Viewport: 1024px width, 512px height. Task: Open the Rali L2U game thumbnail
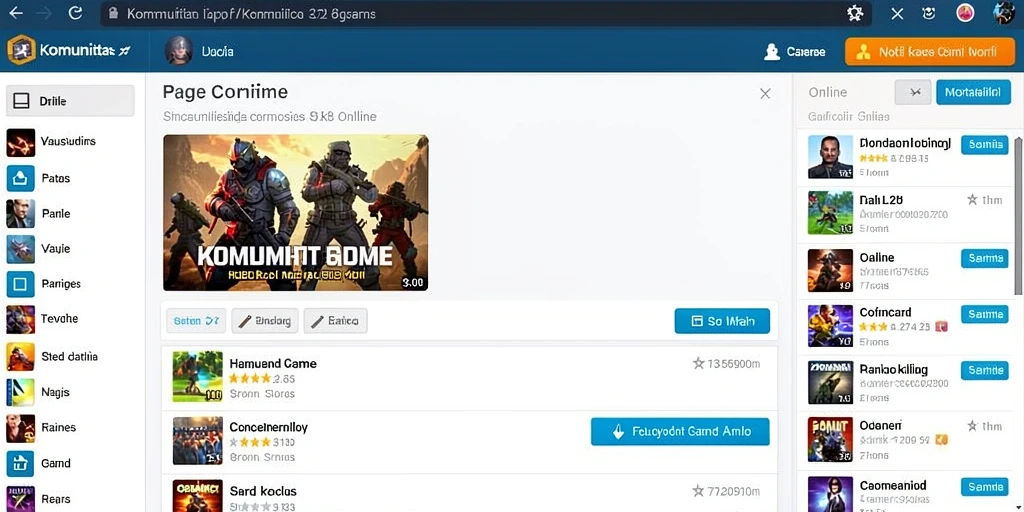click(x=830, y=213)
